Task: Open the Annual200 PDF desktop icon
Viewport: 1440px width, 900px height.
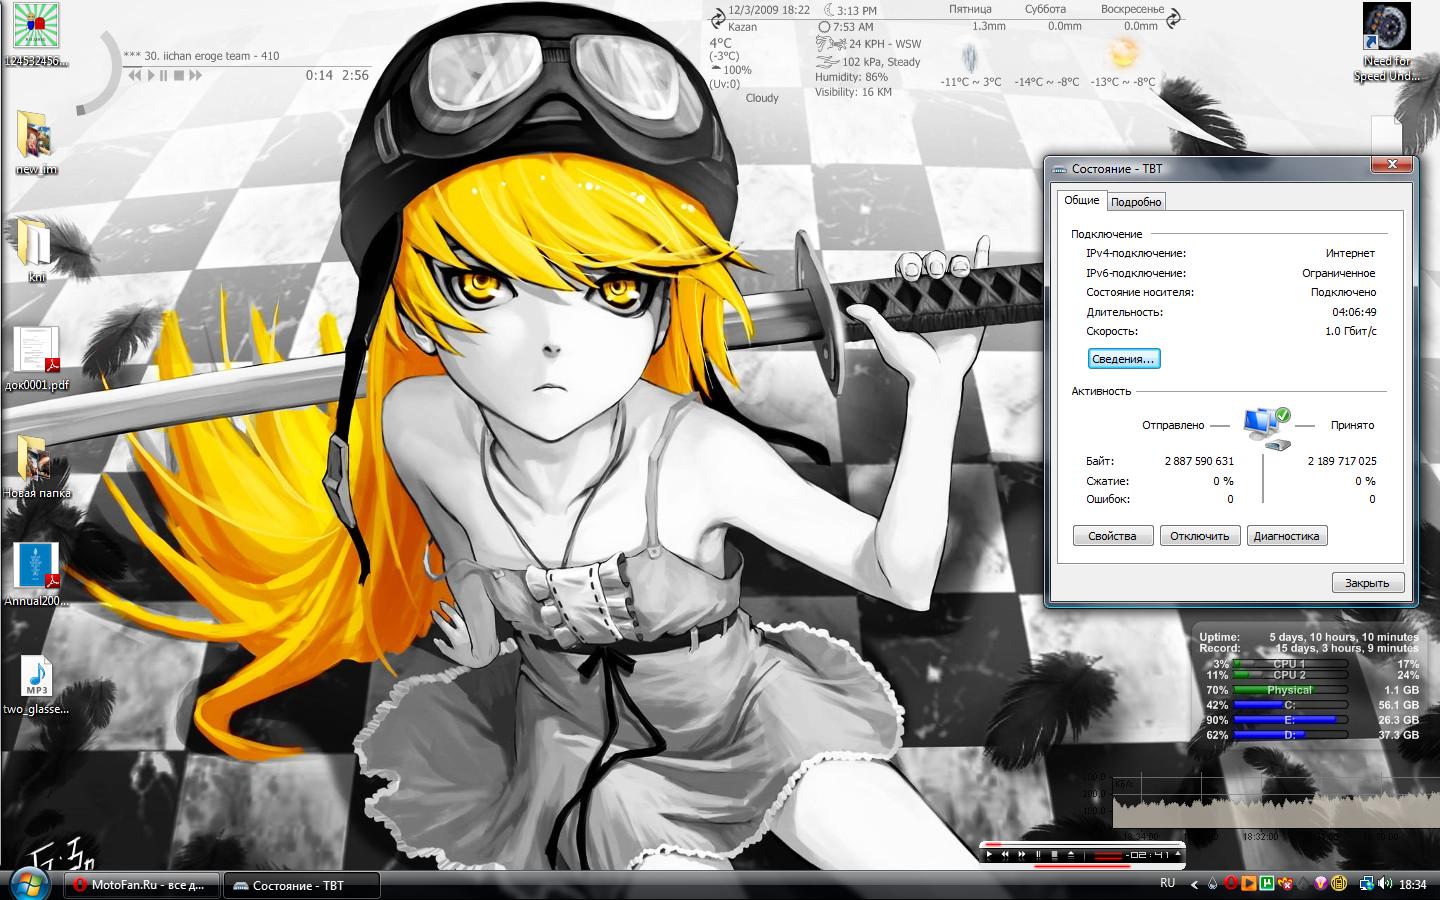Action: [37, 574]
